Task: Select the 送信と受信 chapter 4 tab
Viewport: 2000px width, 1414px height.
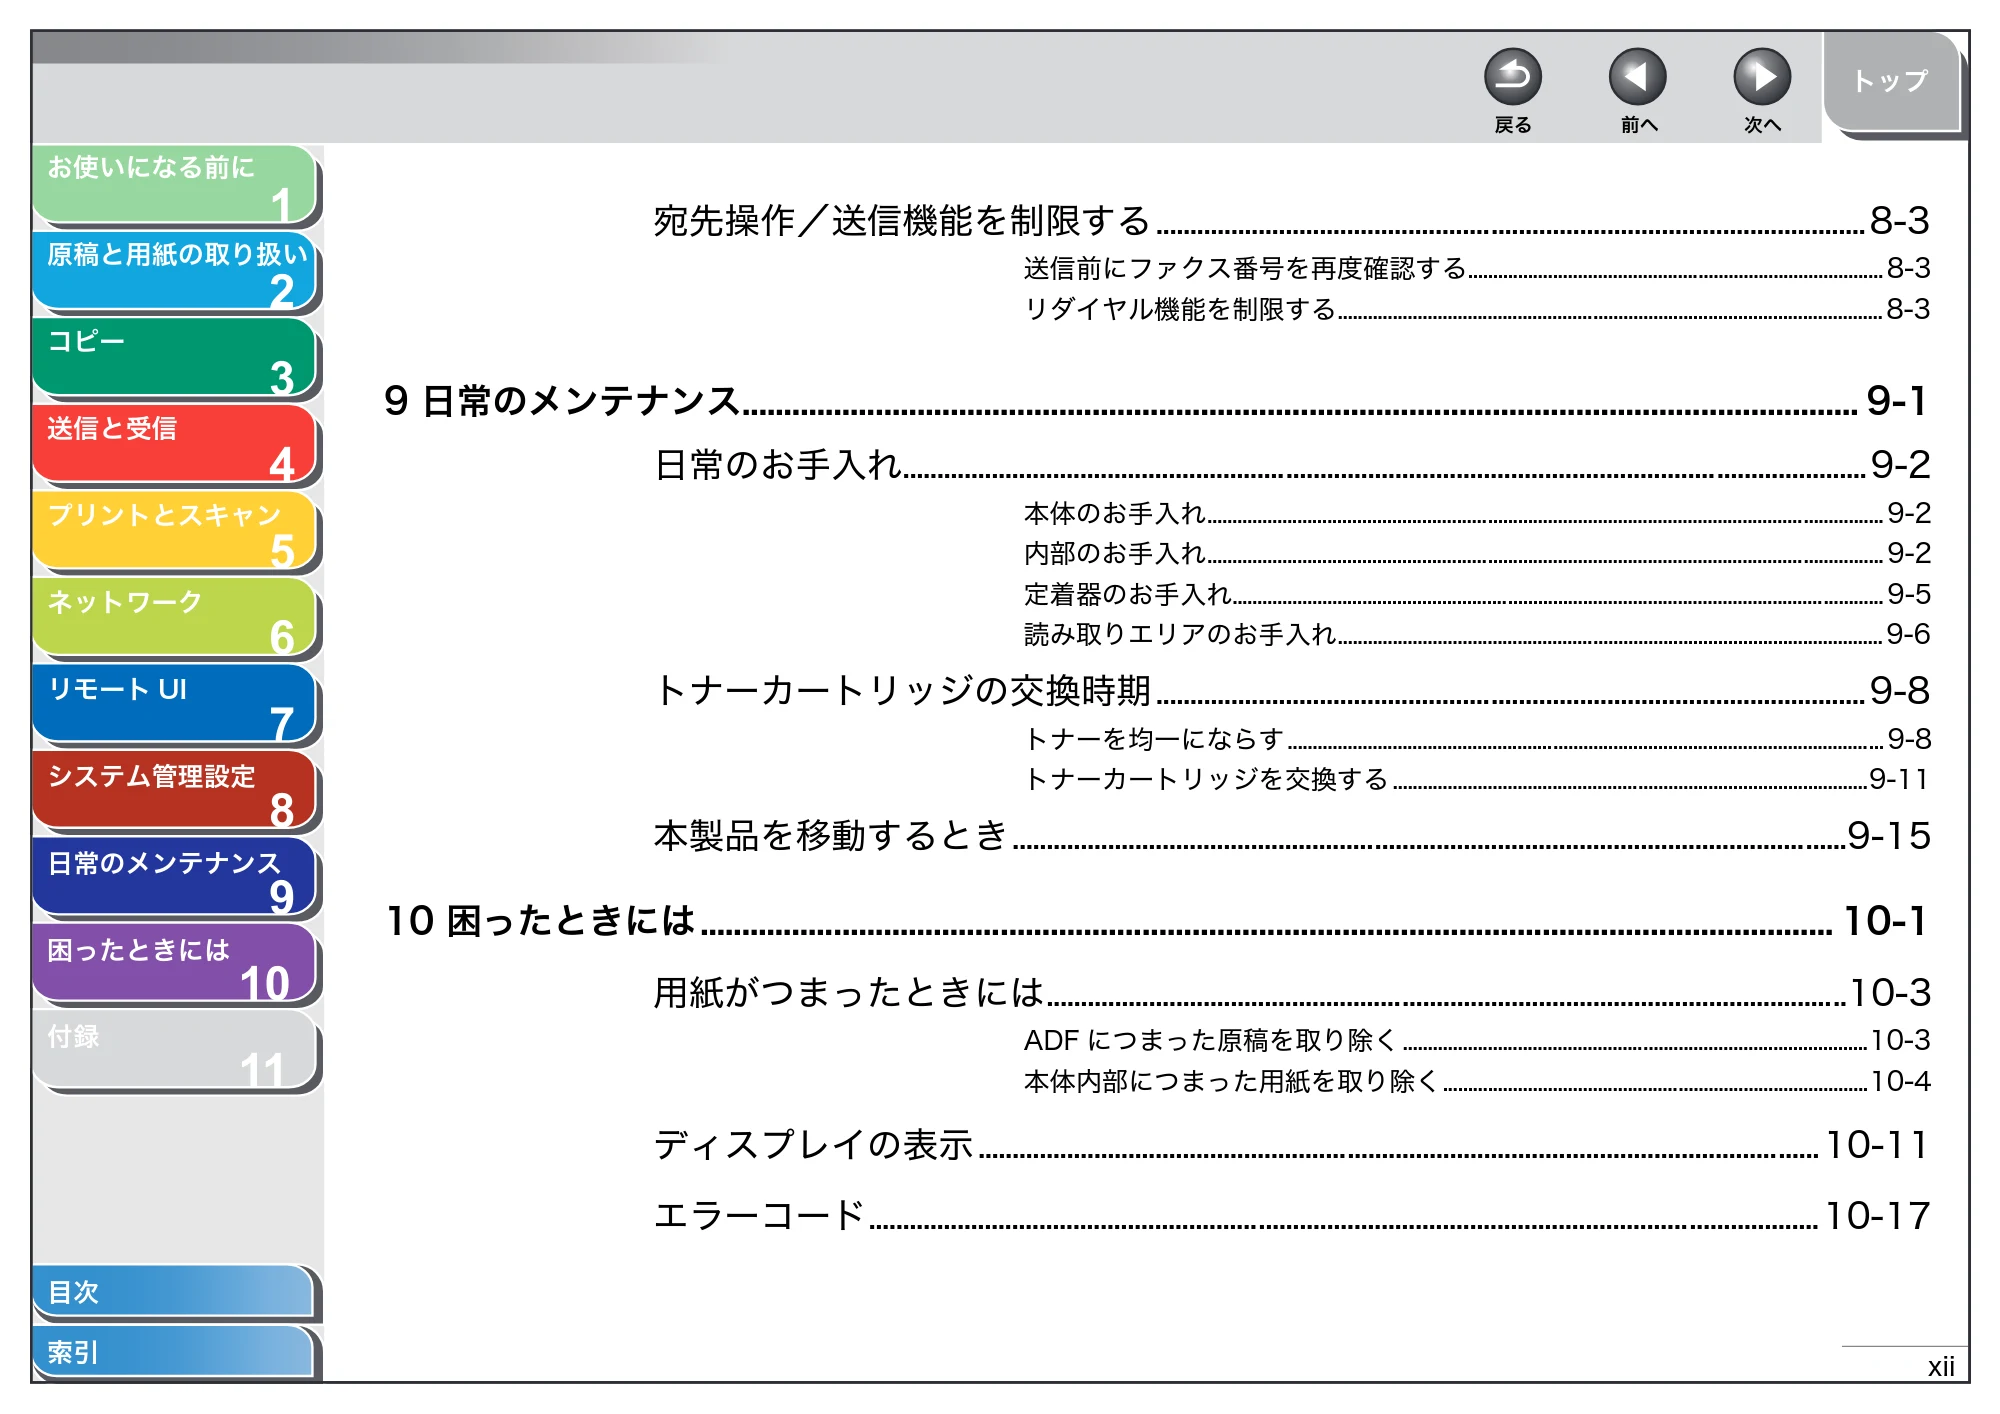Action: click(175, 445)
